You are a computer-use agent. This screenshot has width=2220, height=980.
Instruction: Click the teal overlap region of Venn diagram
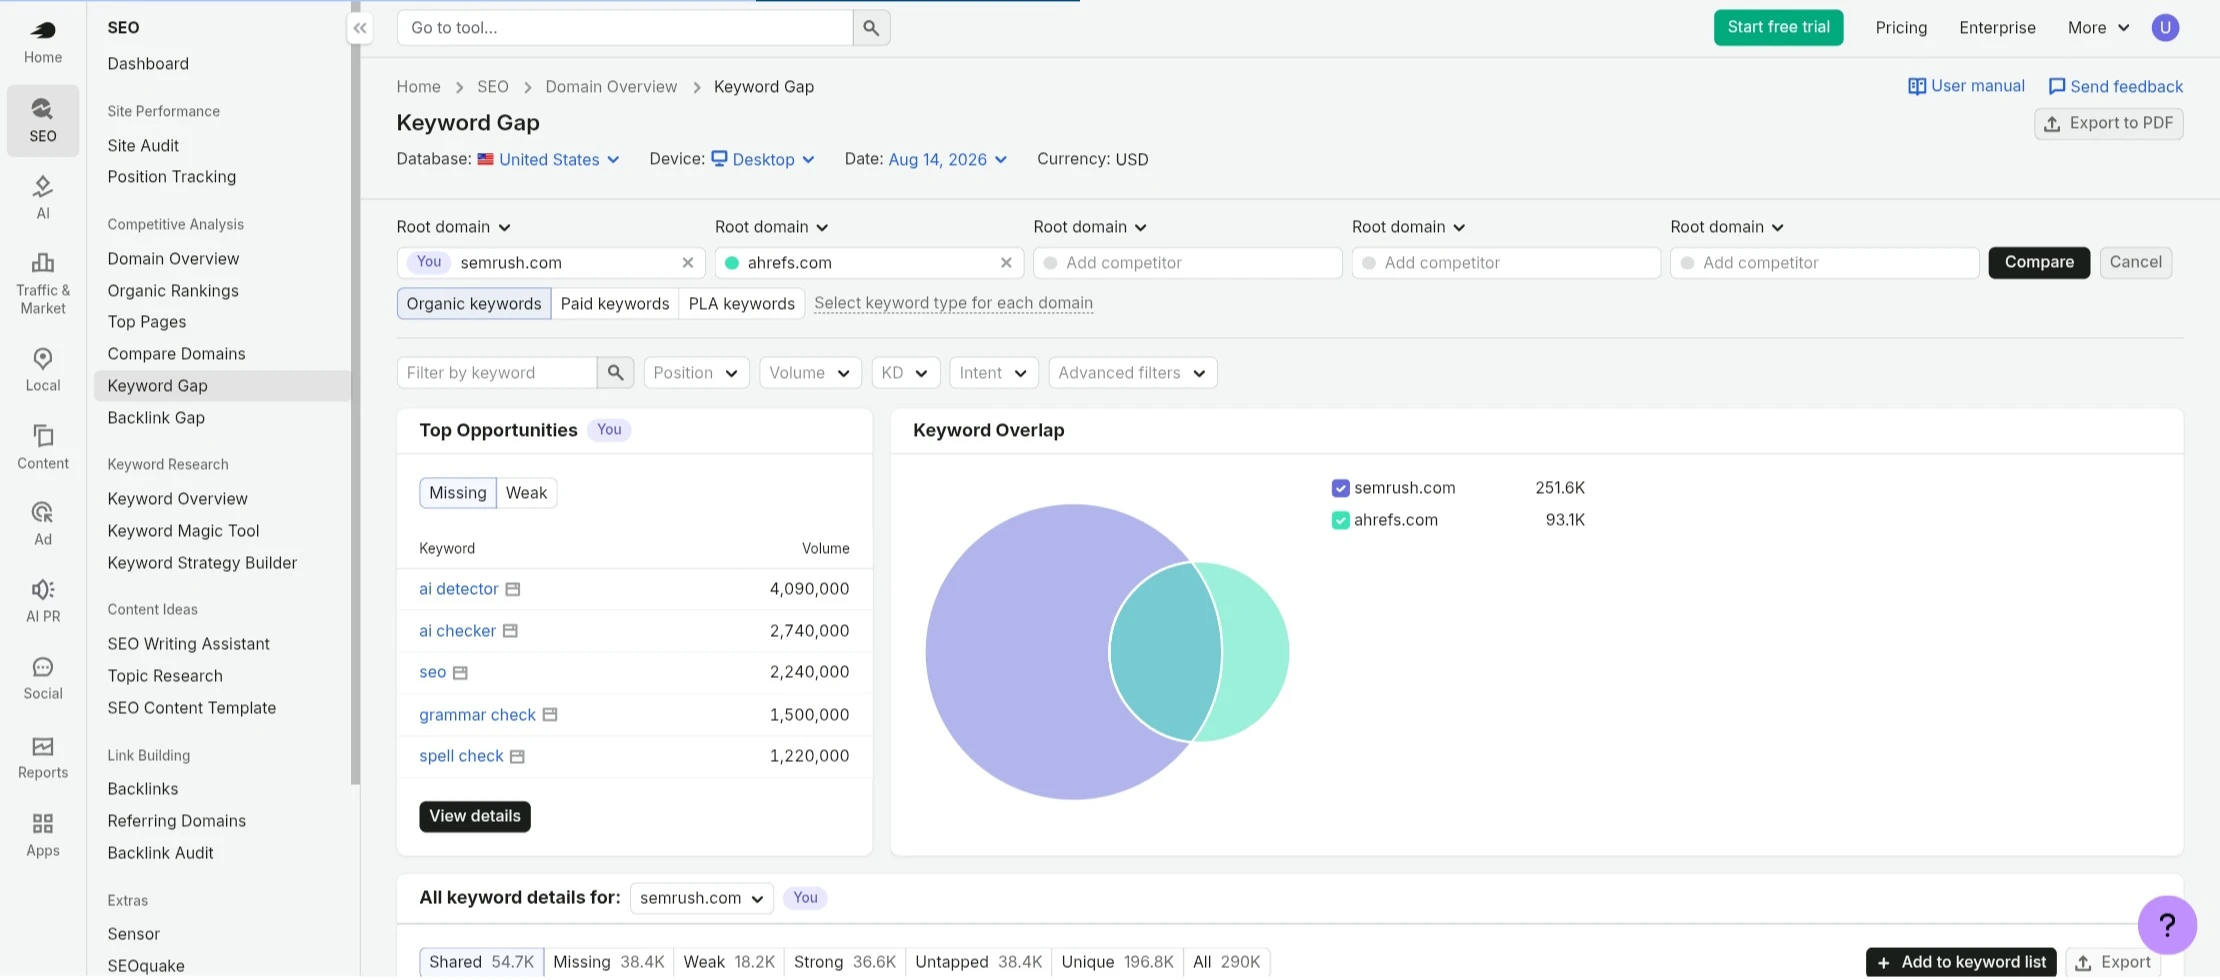tap(1165, 652)
